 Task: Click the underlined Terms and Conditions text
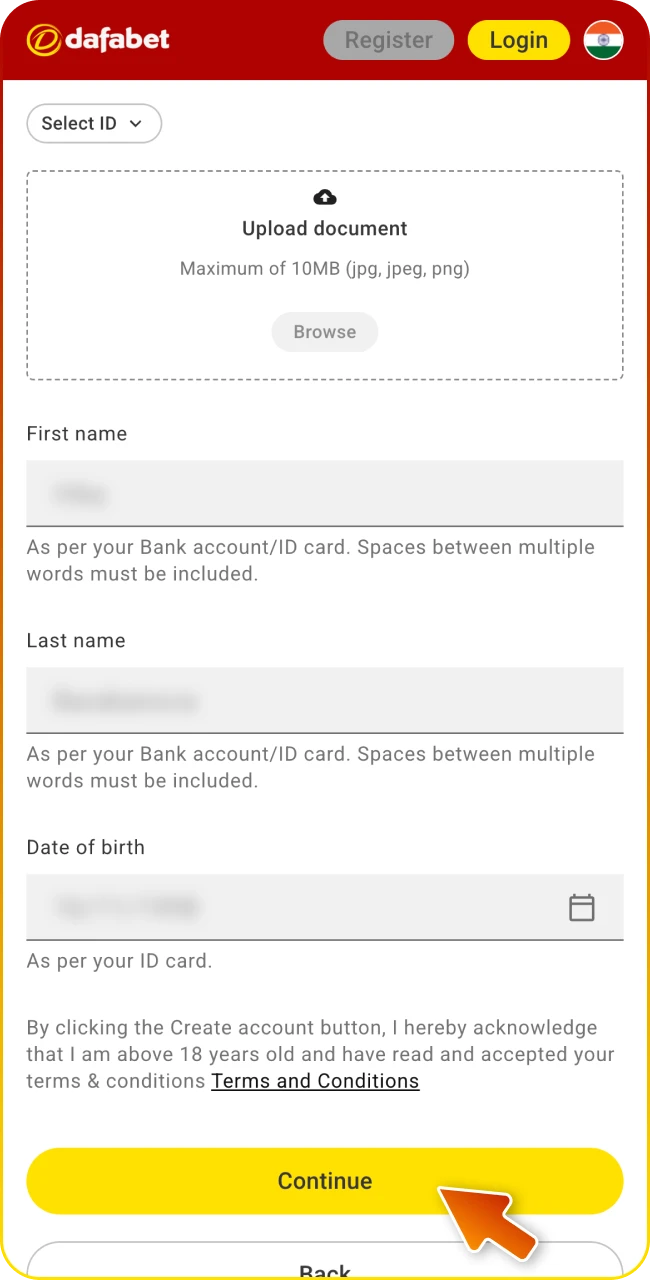(315, 1081)
